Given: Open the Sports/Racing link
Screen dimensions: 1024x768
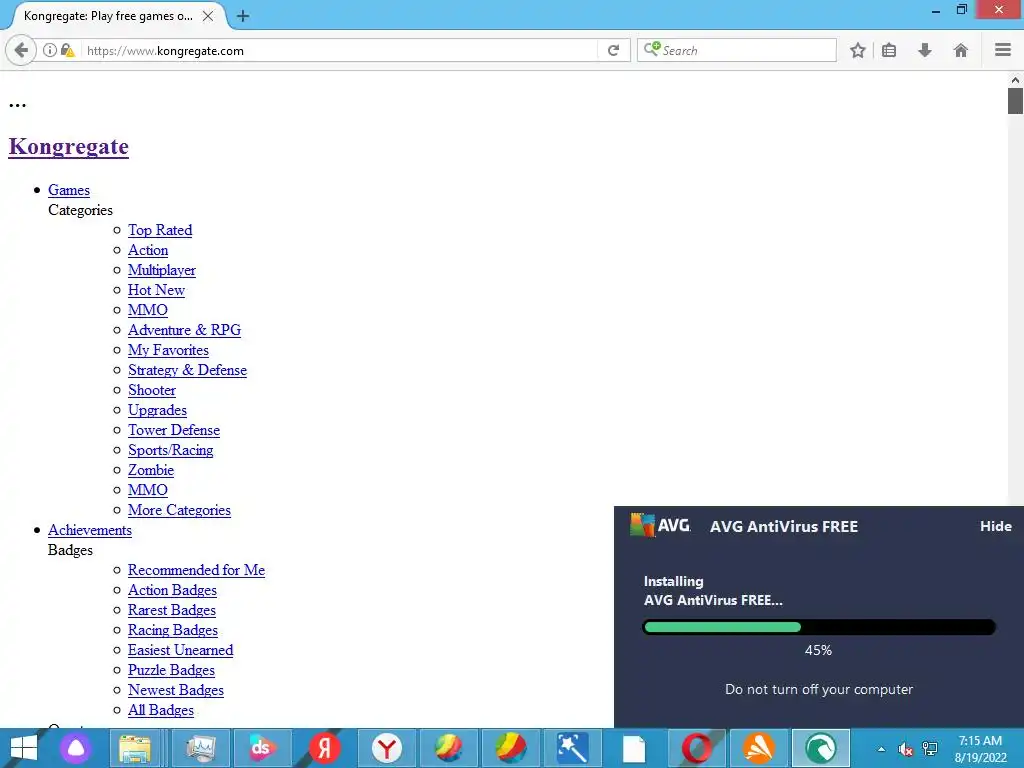Looking at the screenshot, I should click(170, 450).
